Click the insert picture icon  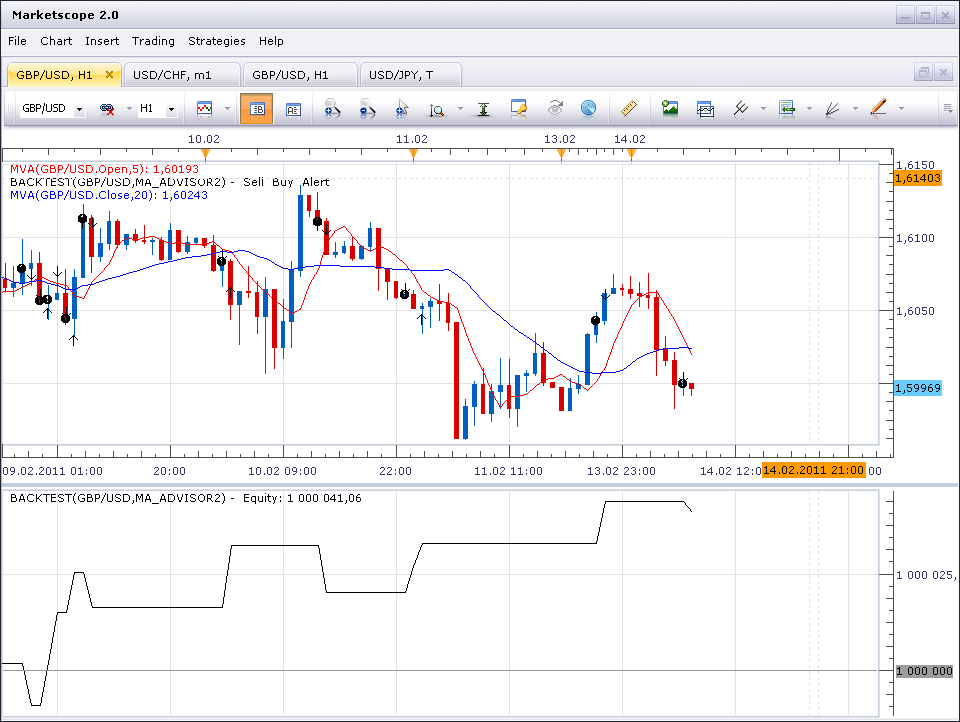[x=670, y=109]
